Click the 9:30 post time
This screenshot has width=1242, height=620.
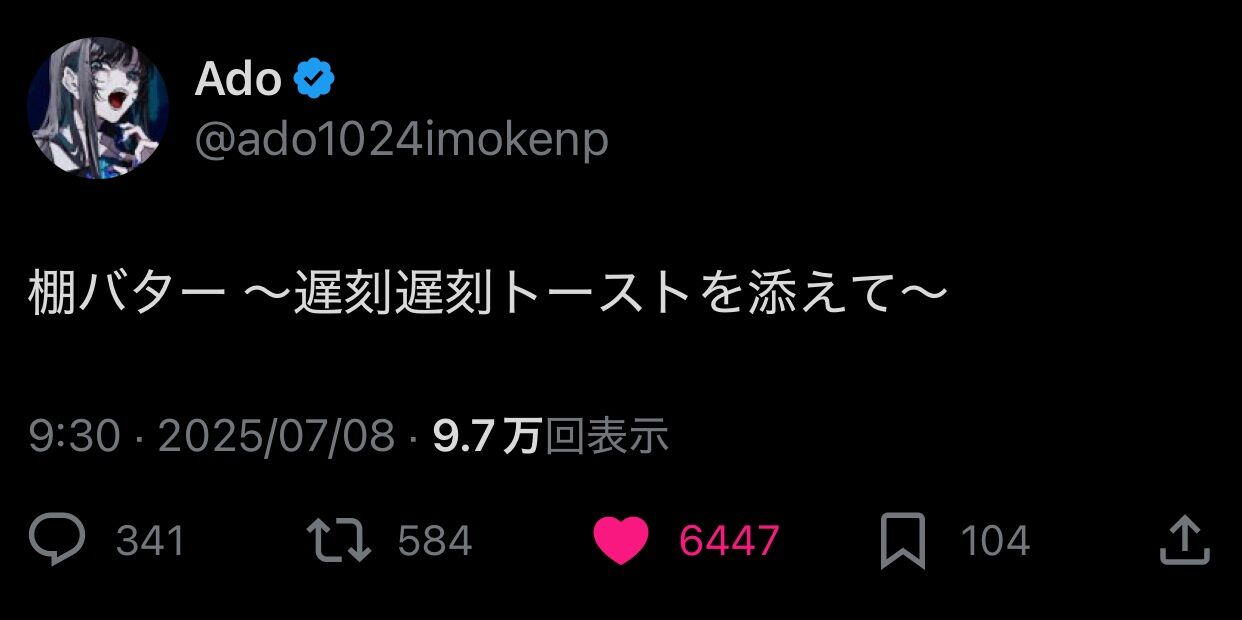(75, 437)
